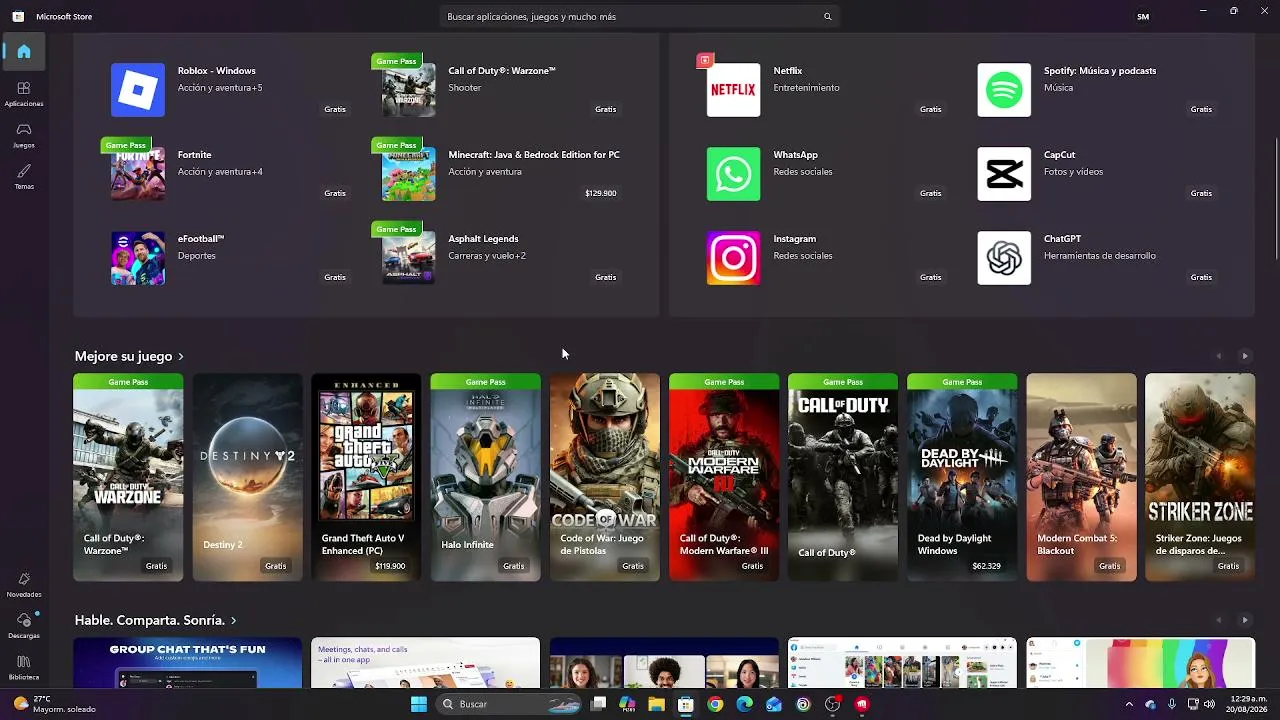The height and width of the screenshot is (720, 1280).
Task: Show hidden system tray icons
Action: point(1129,704)
